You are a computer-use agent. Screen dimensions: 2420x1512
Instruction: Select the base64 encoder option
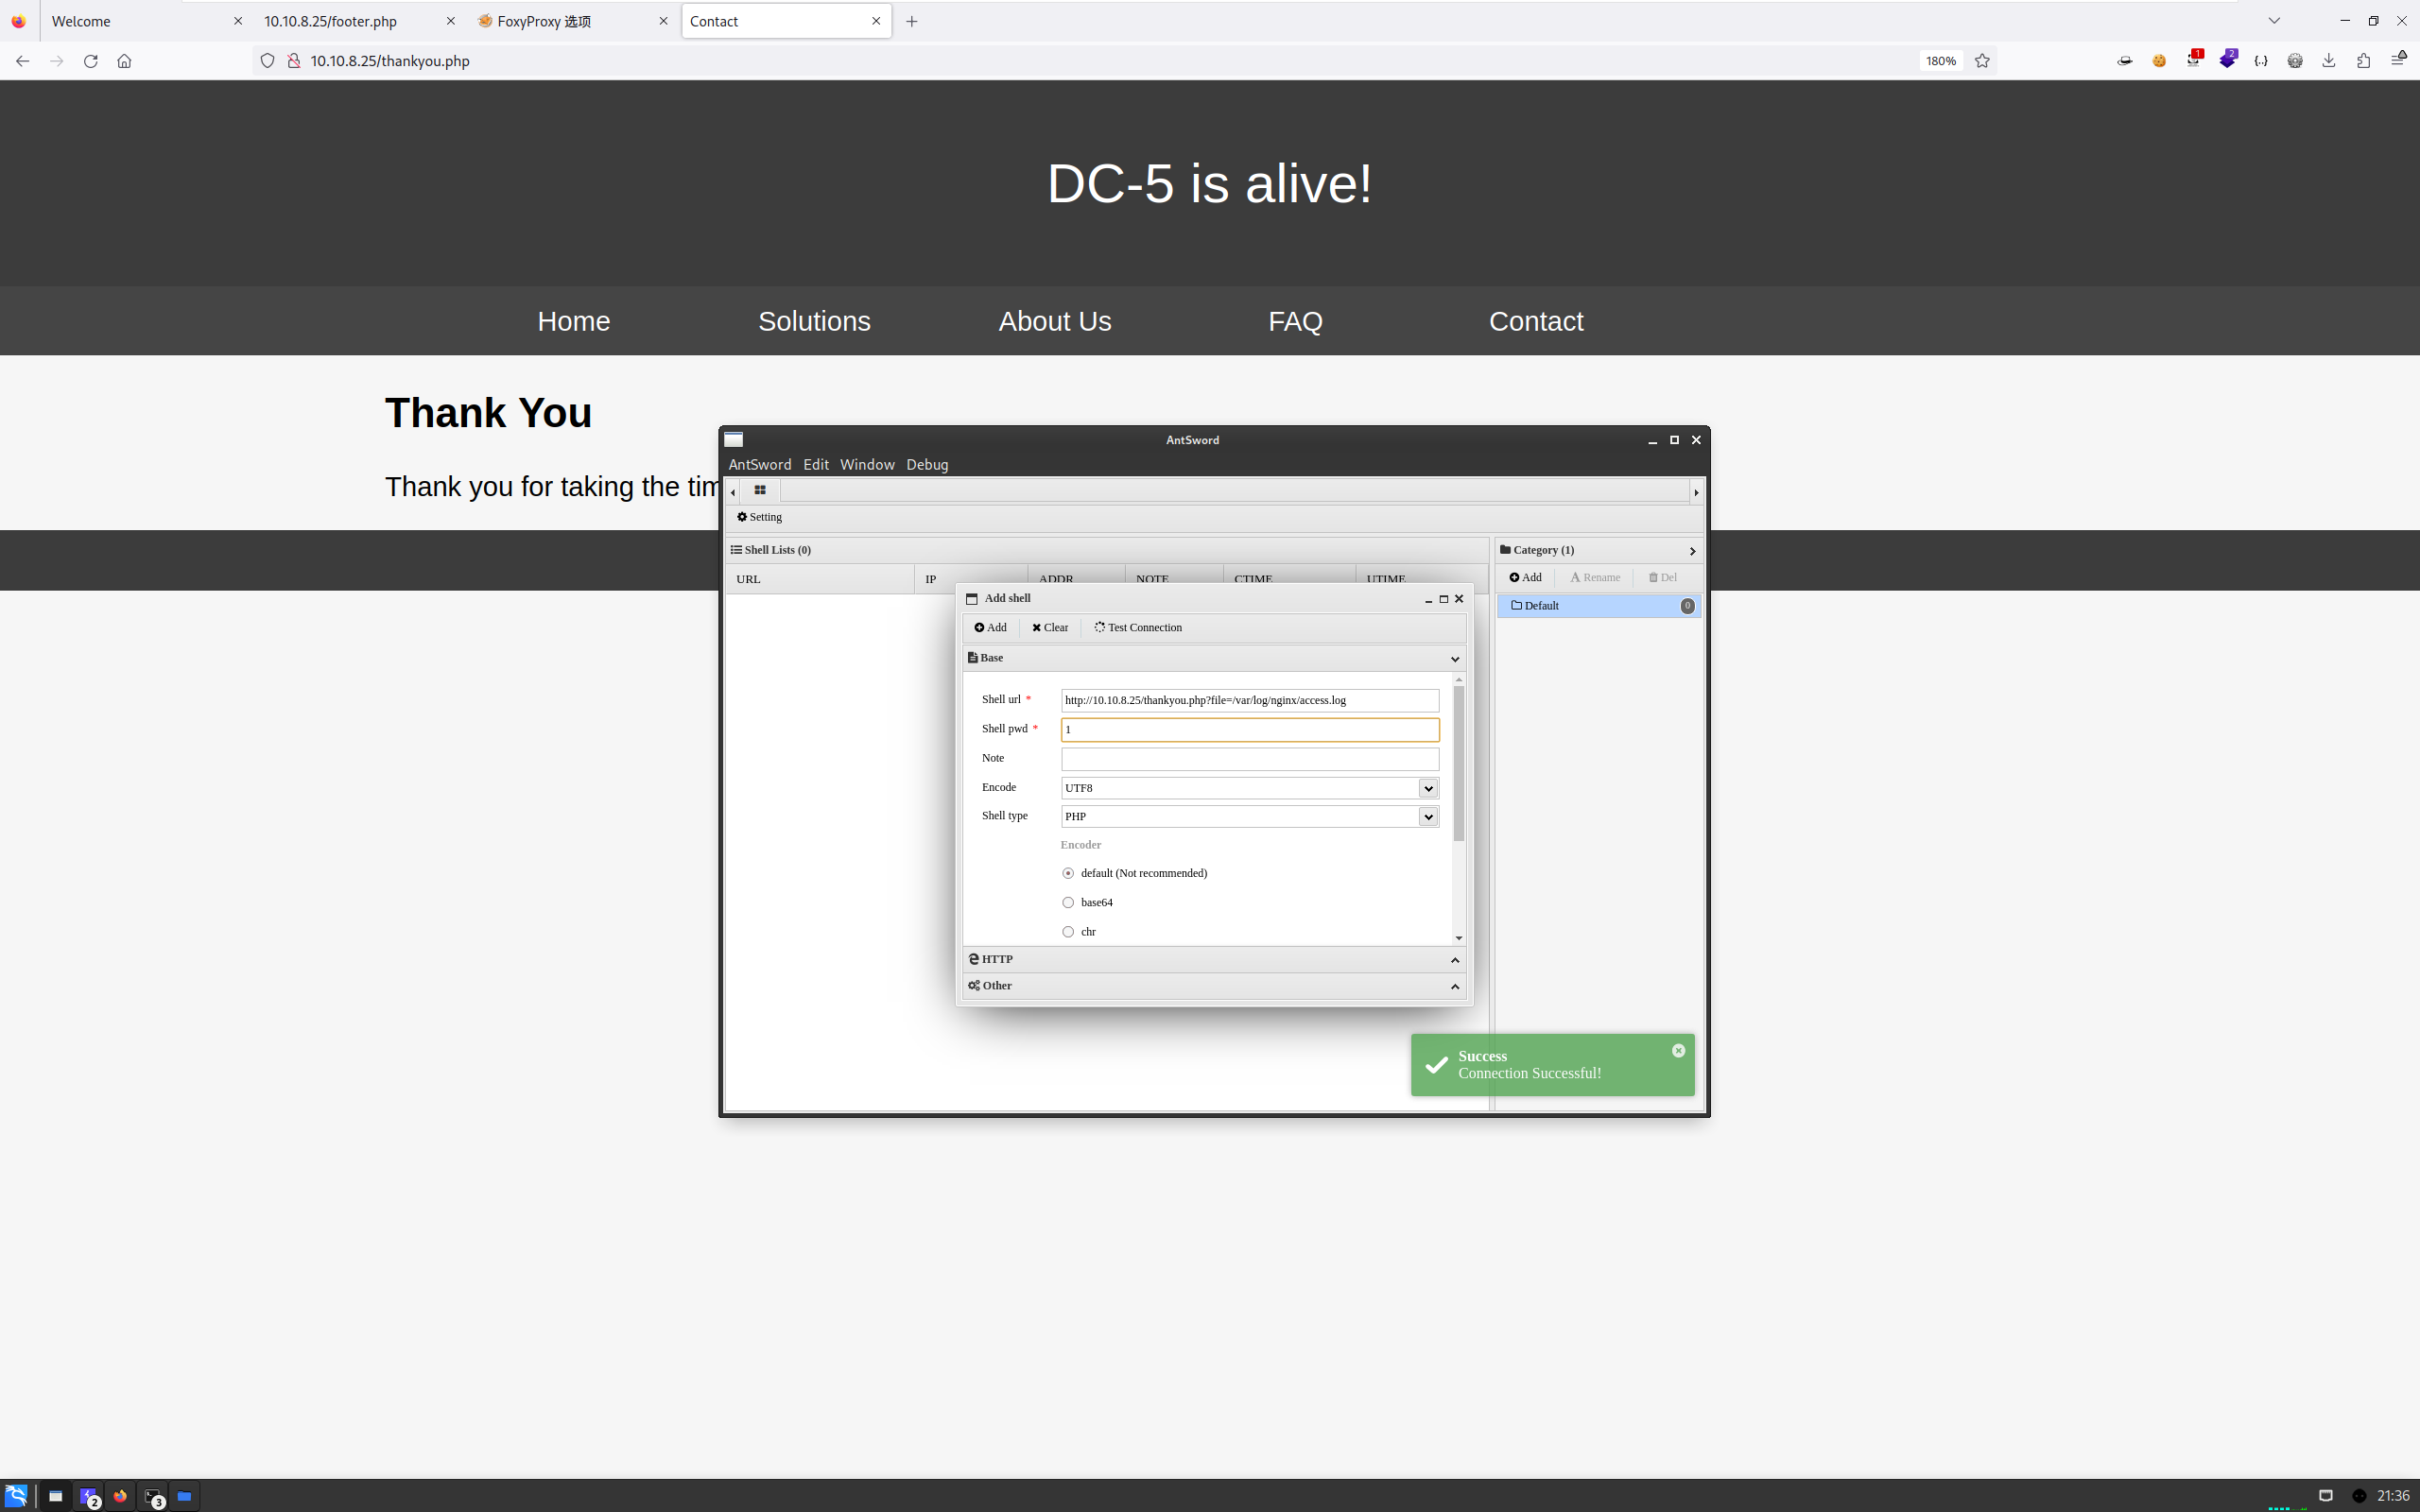[1068, 903]
